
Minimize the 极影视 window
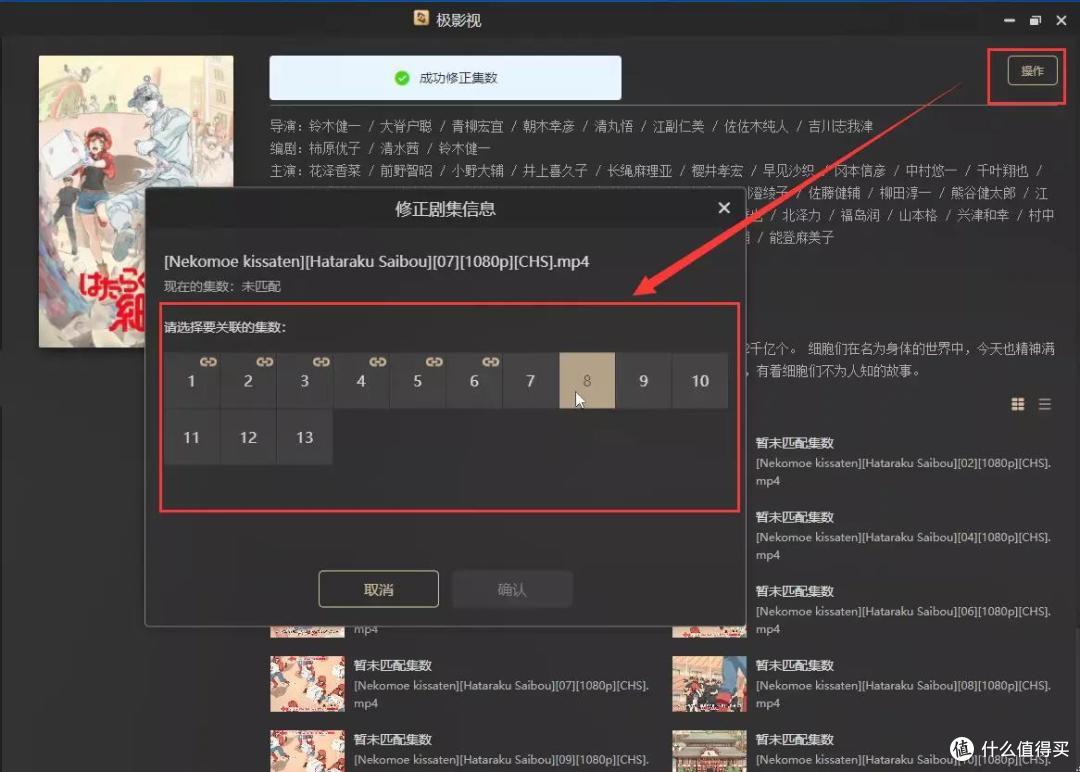1010,21
